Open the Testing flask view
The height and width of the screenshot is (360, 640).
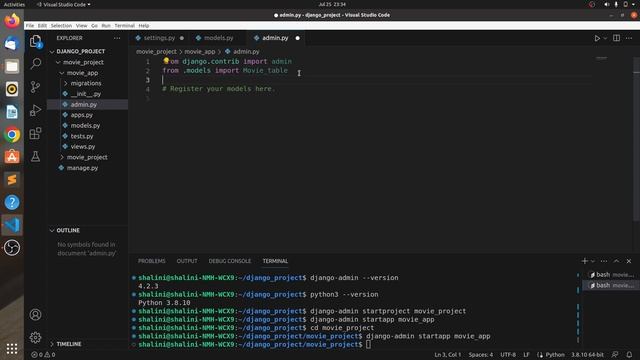tap(36, 156)
